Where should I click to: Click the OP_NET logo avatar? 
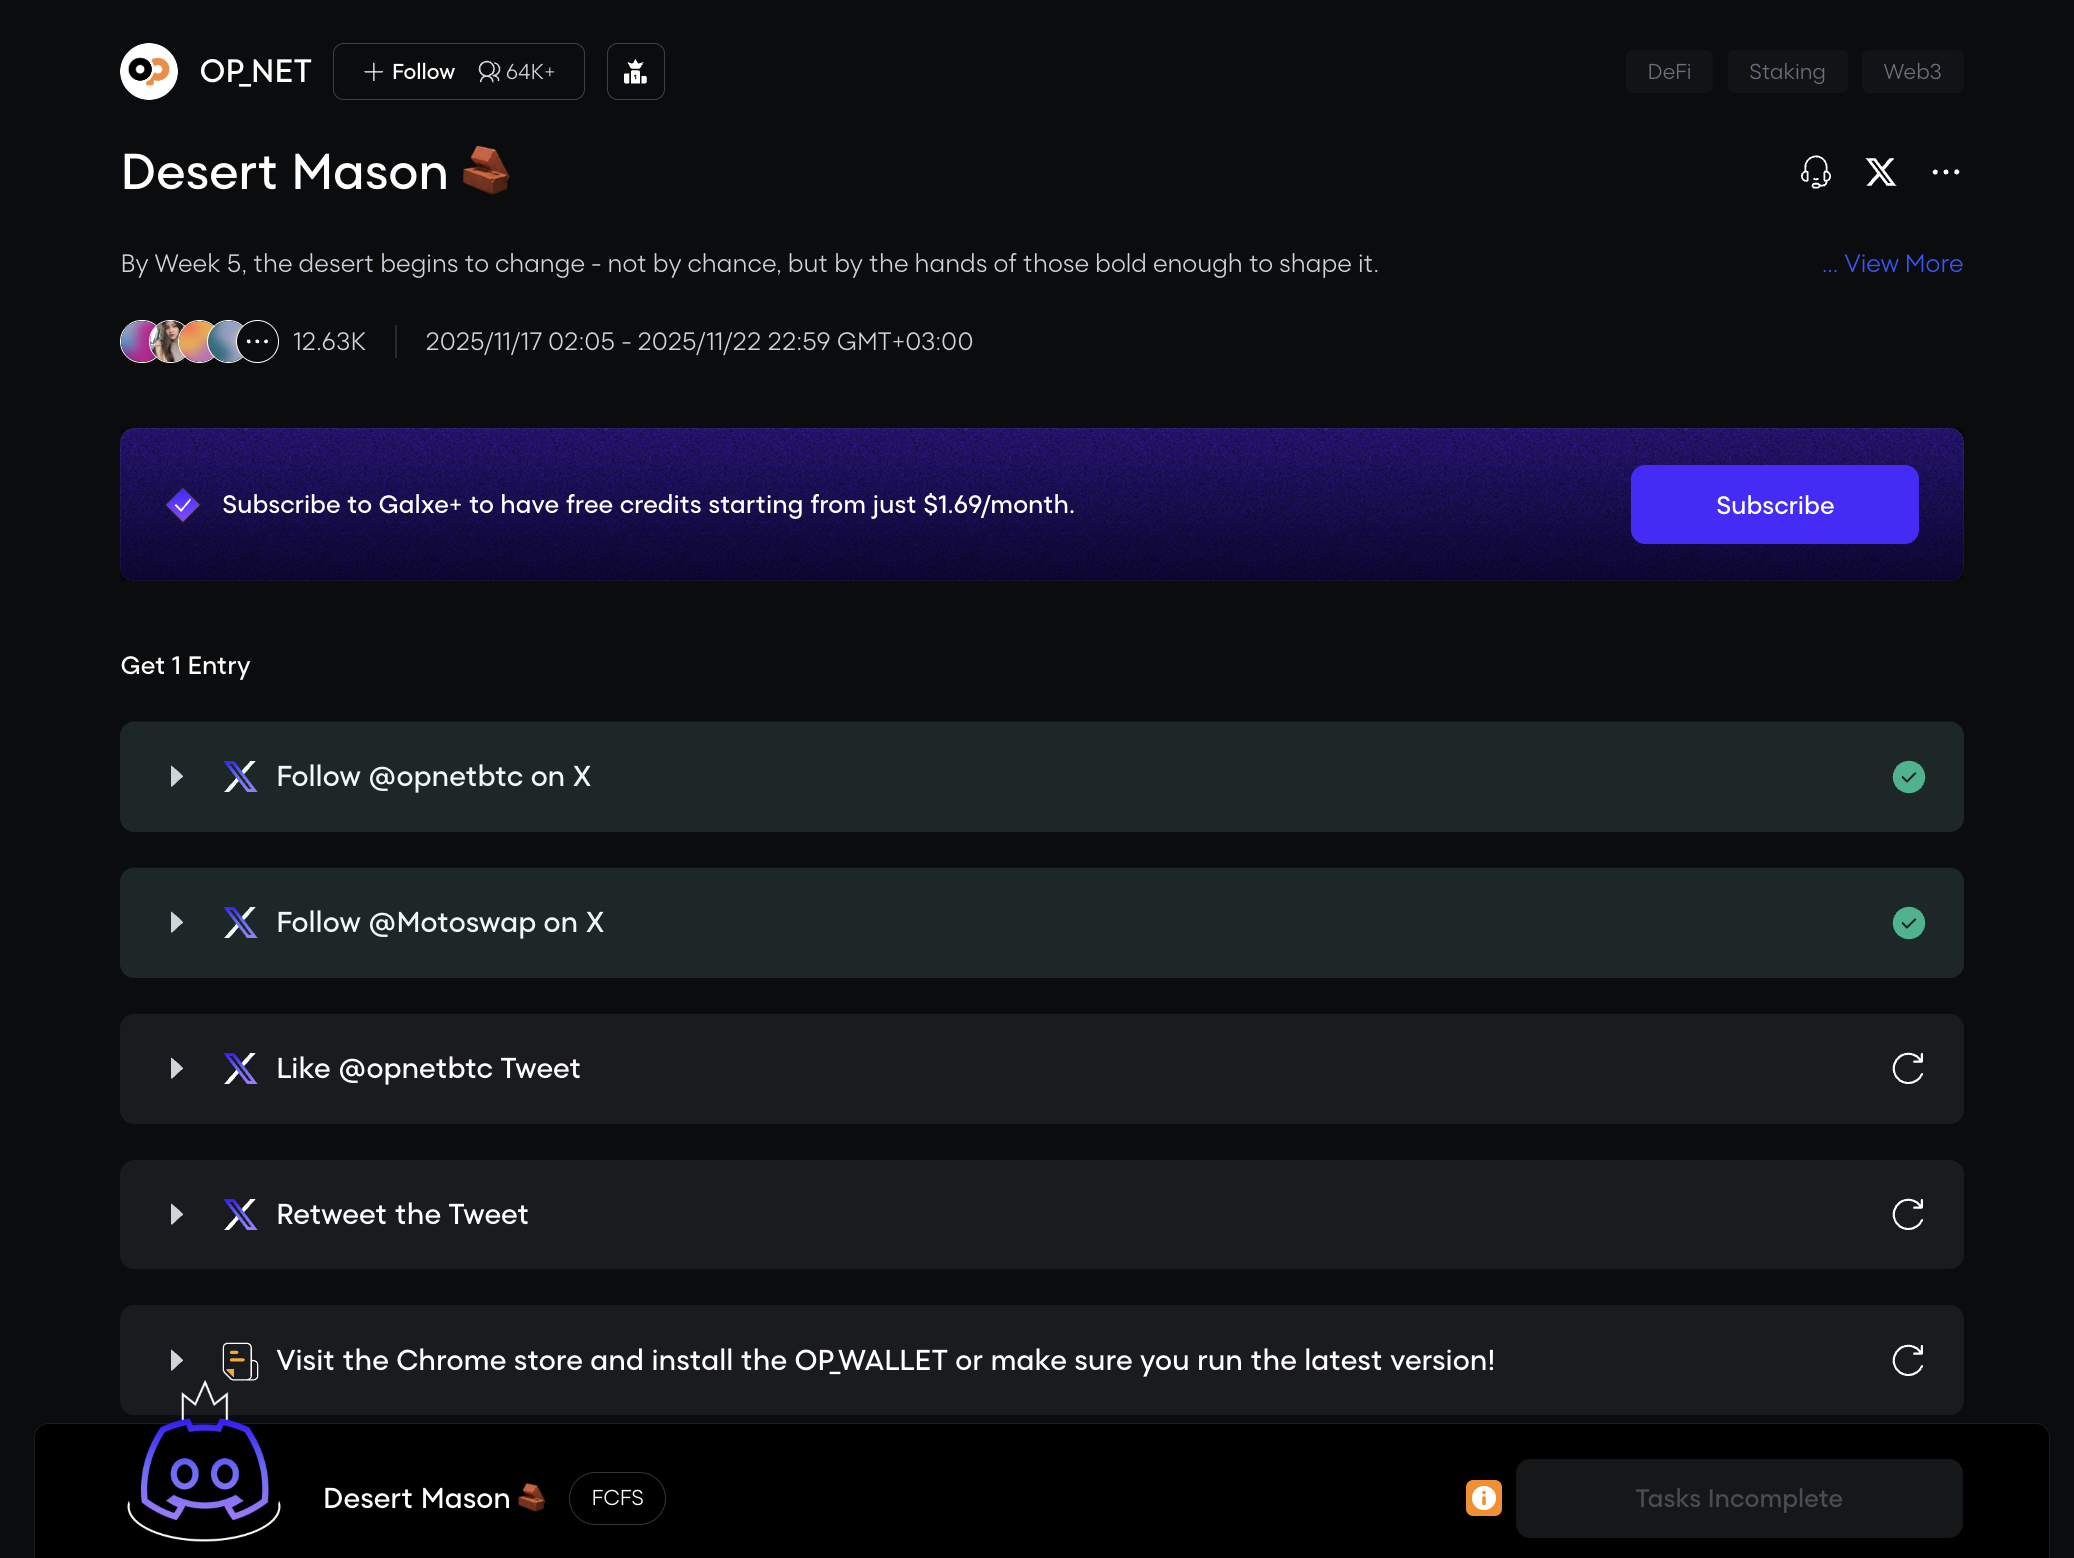(149, 72)
